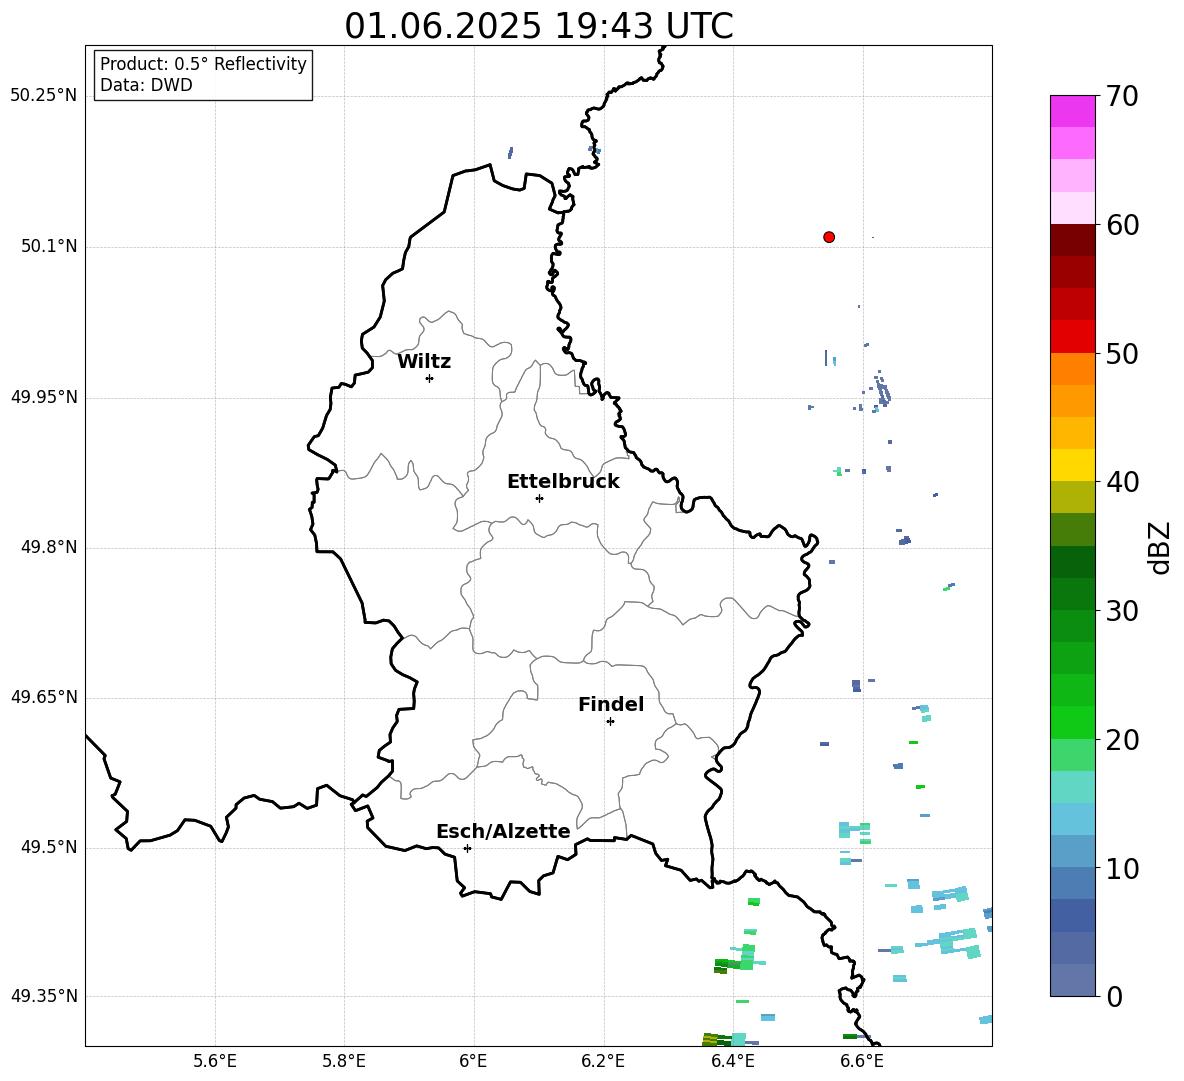Click the Esch/Alzette station label
The height and width of the screenshot is (1081, 1184).
pos(503,831)
